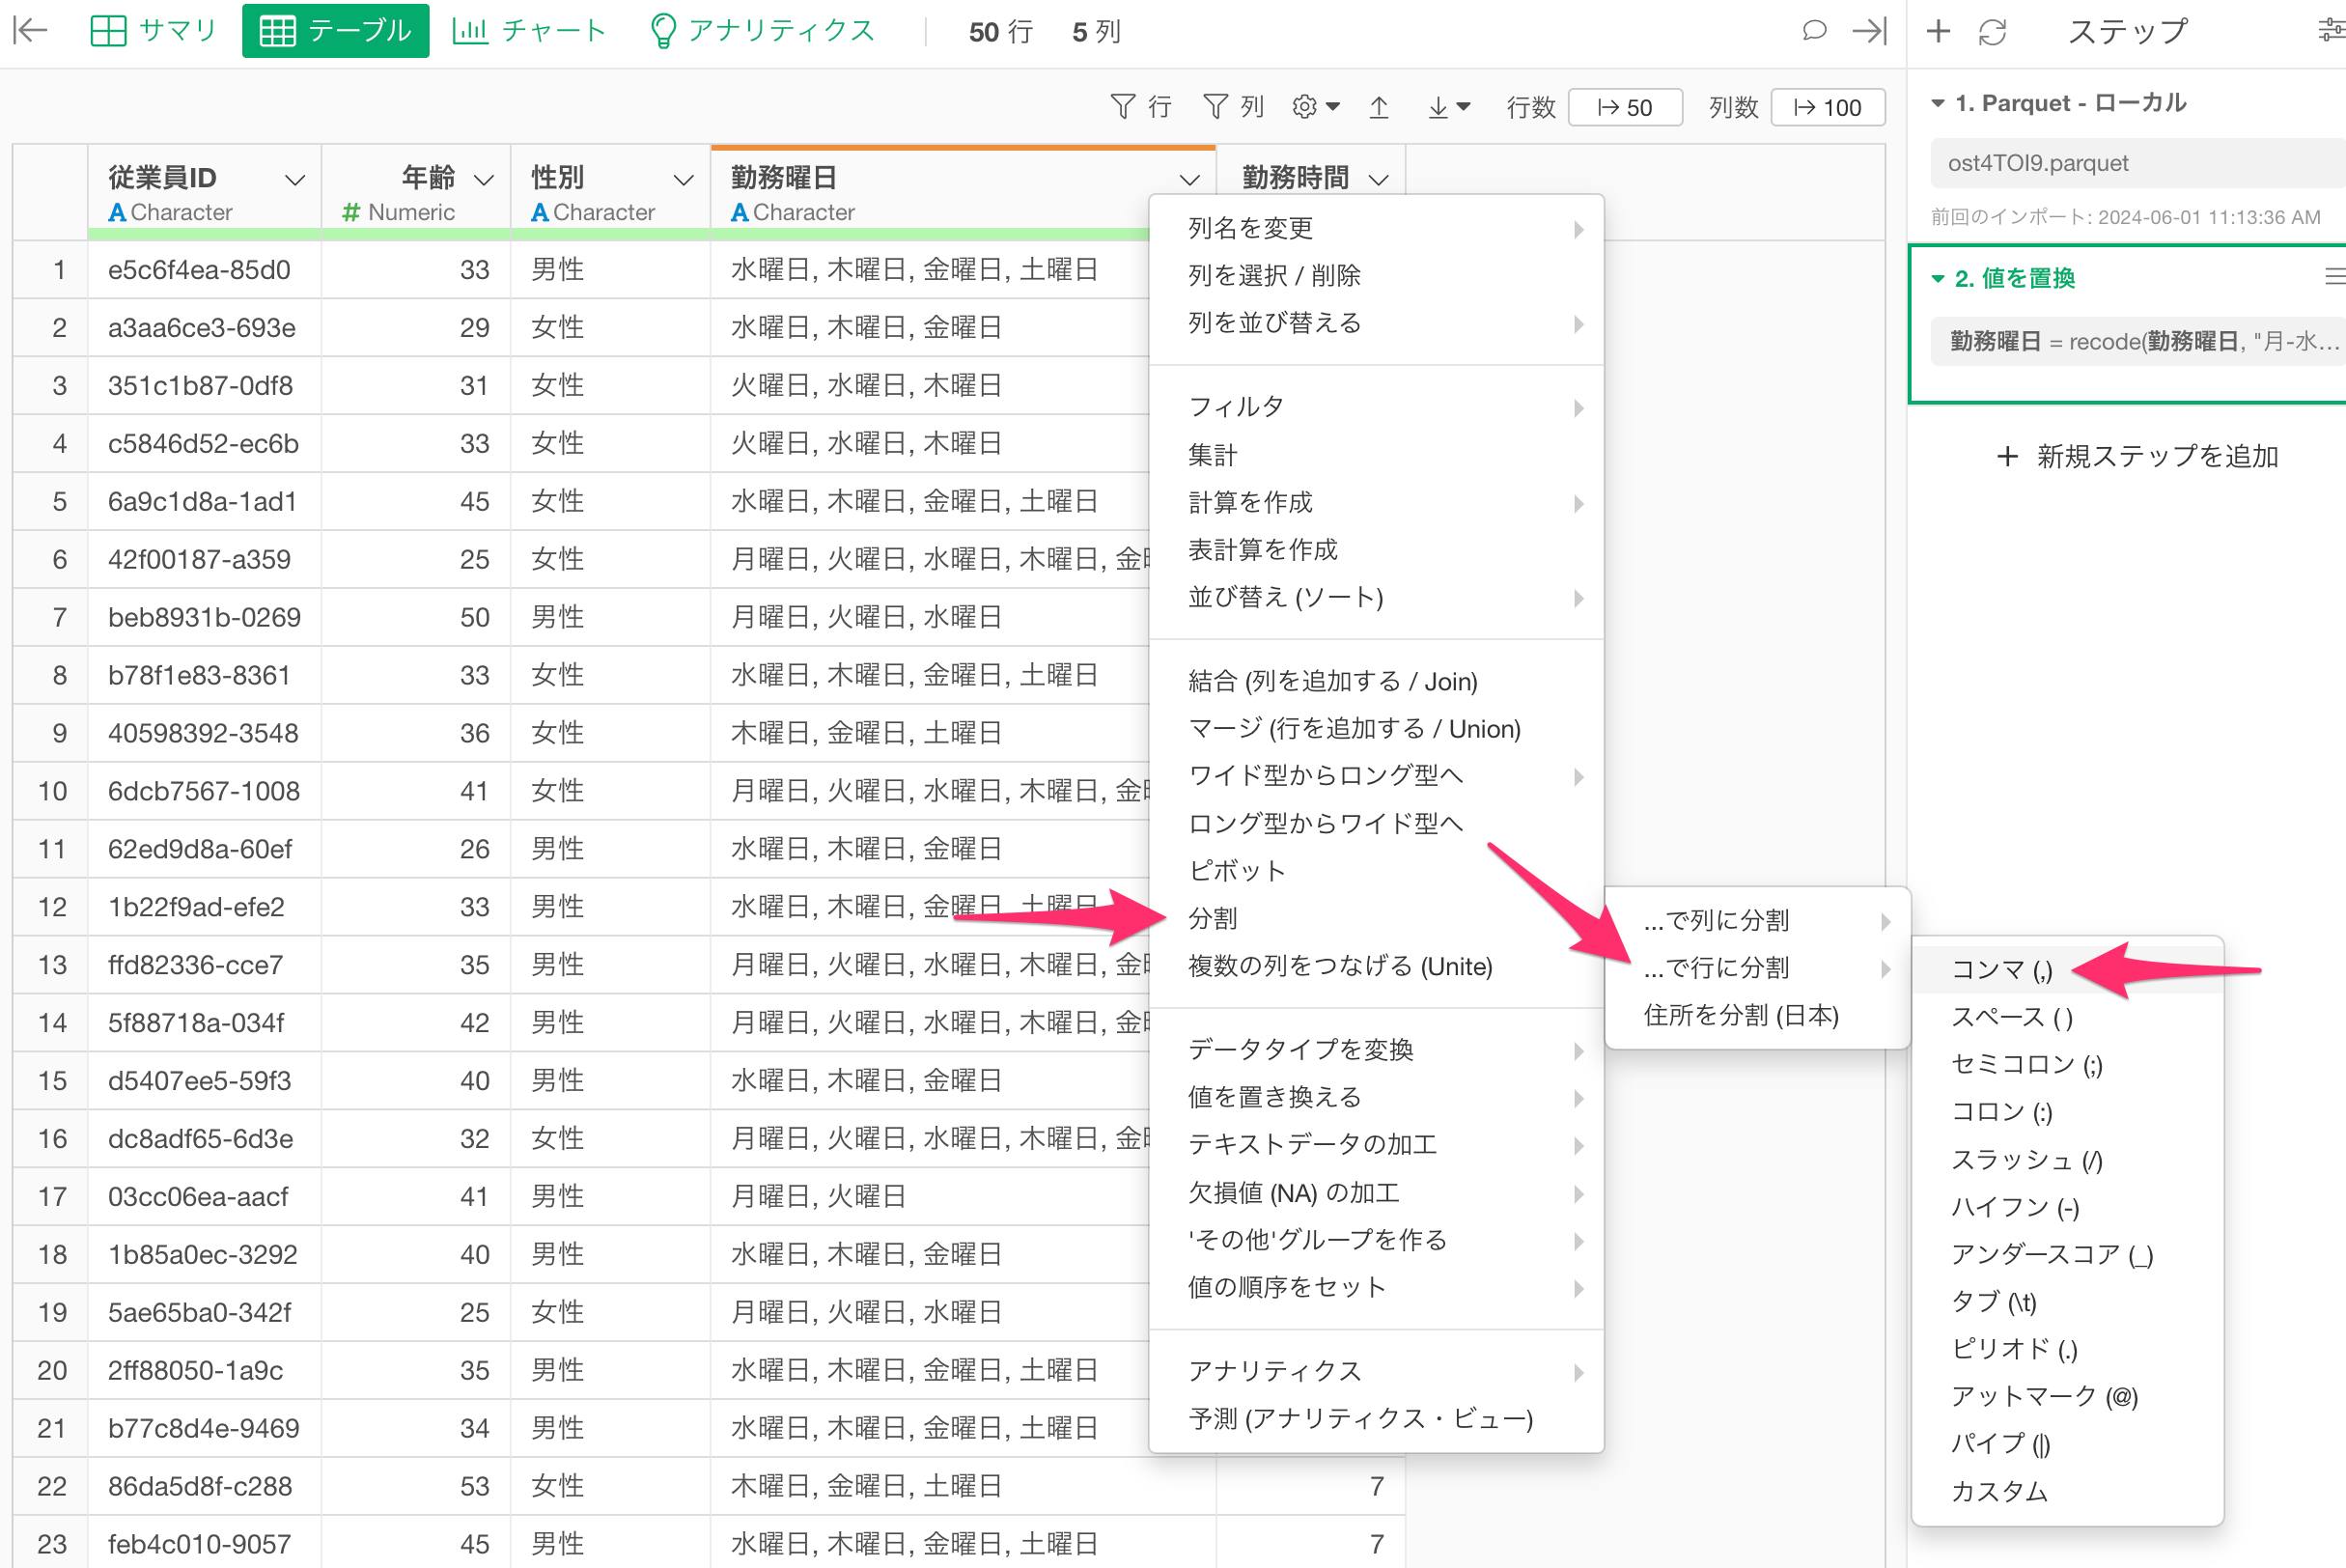Open the 値の順序をセット submenu
Viewport: 2346px width, 1568px height.
1377,1288
